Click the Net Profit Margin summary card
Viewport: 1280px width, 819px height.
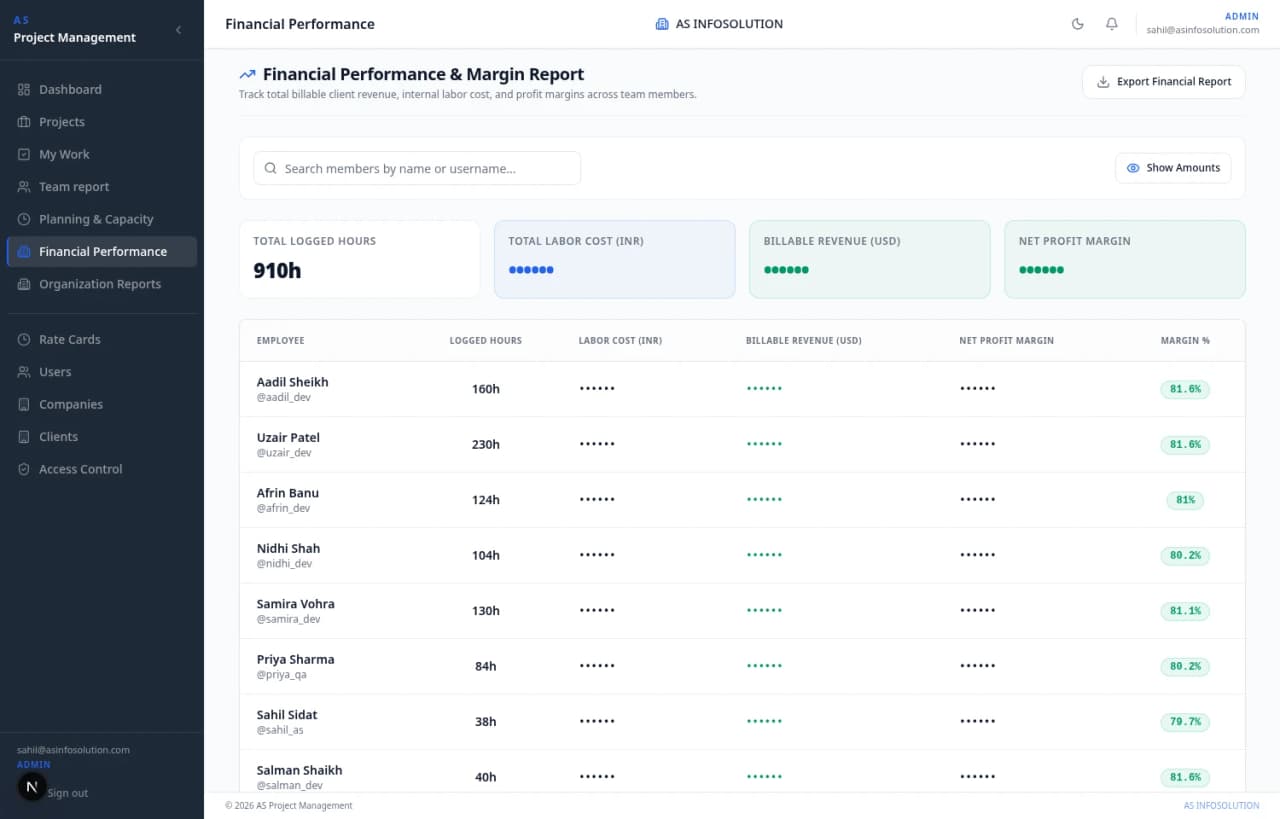pos(1125,259)
